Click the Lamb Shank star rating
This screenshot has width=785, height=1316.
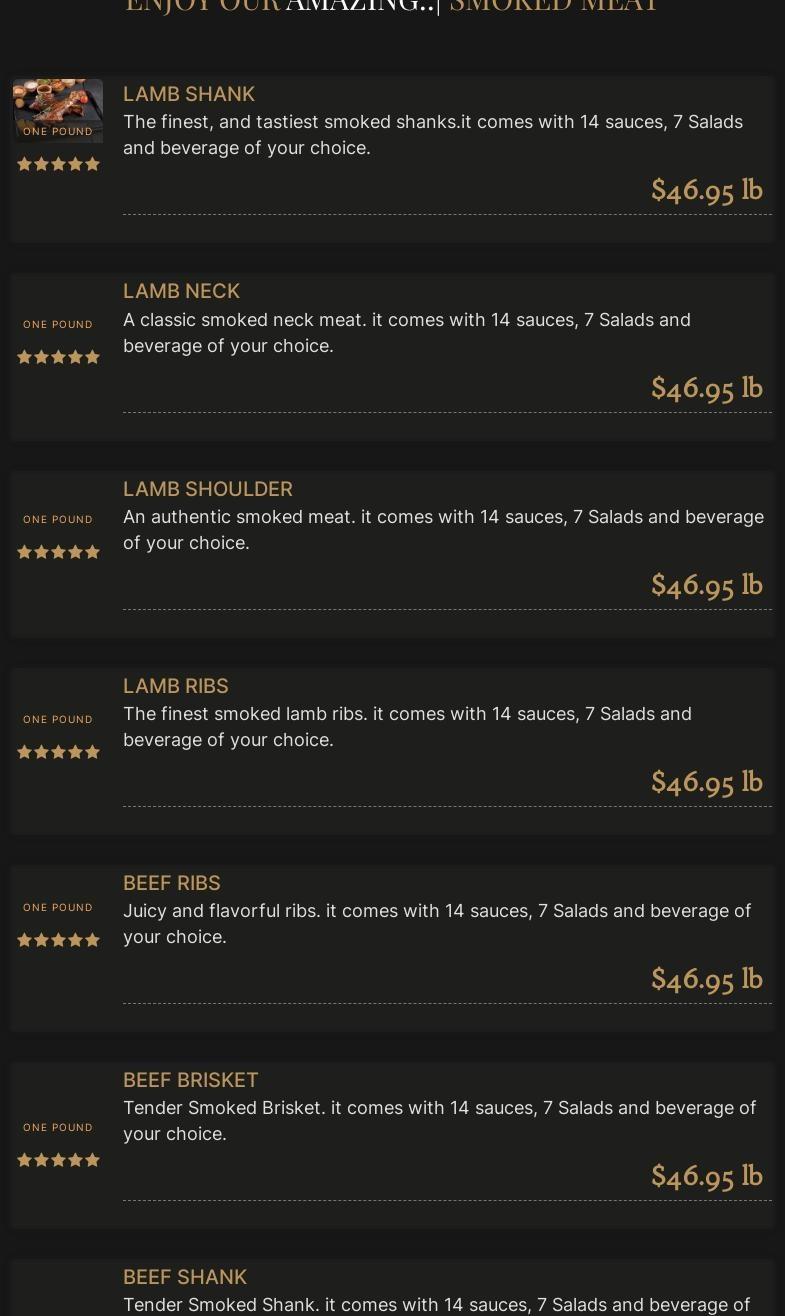[58, 165]
